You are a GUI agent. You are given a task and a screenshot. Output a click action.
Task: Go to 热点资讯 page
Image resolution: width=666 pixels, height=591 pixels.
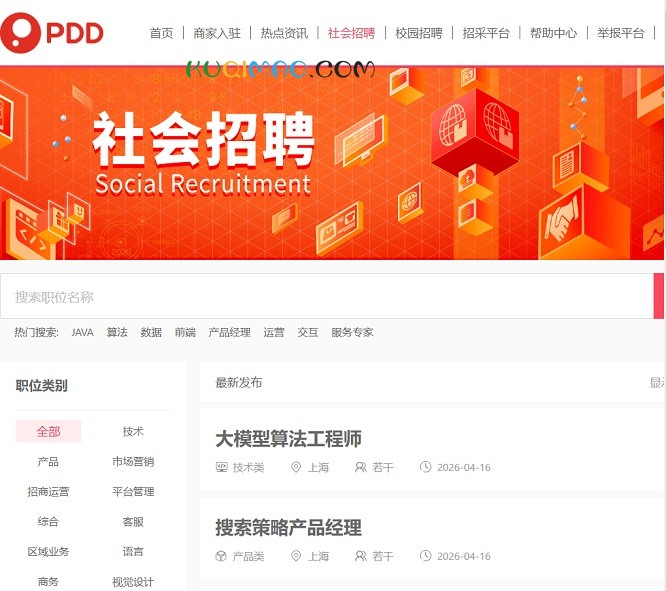pyautogui.click(x=284, y=33)
